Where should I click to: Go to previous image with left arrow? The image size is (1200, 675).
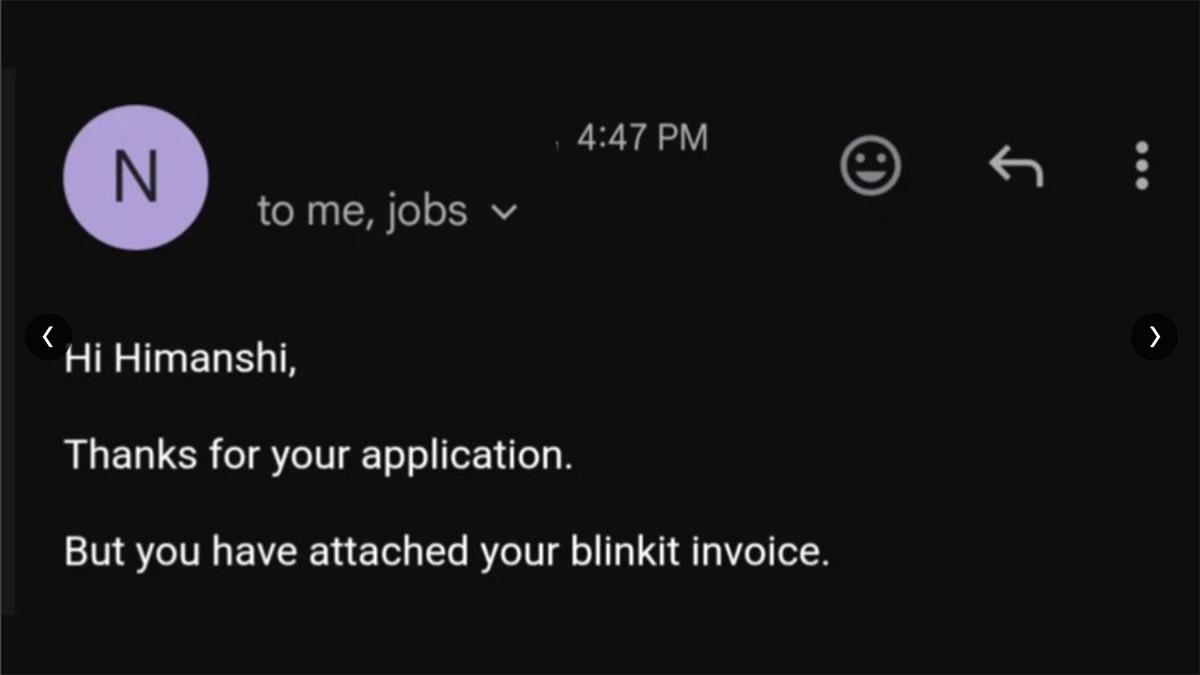pyautogui.click(x=48, y=336)
